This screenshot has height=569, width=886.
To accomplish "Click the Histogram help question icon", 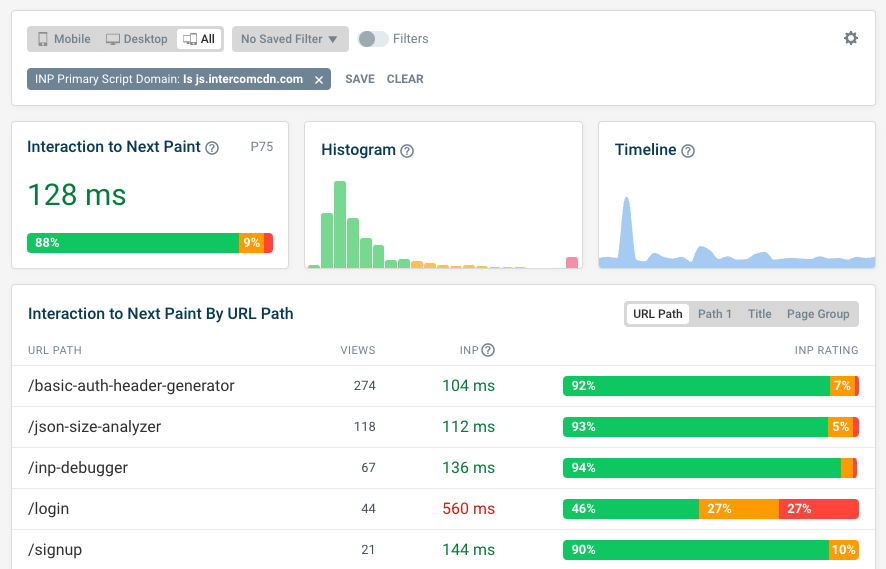I will click(407, 151).
